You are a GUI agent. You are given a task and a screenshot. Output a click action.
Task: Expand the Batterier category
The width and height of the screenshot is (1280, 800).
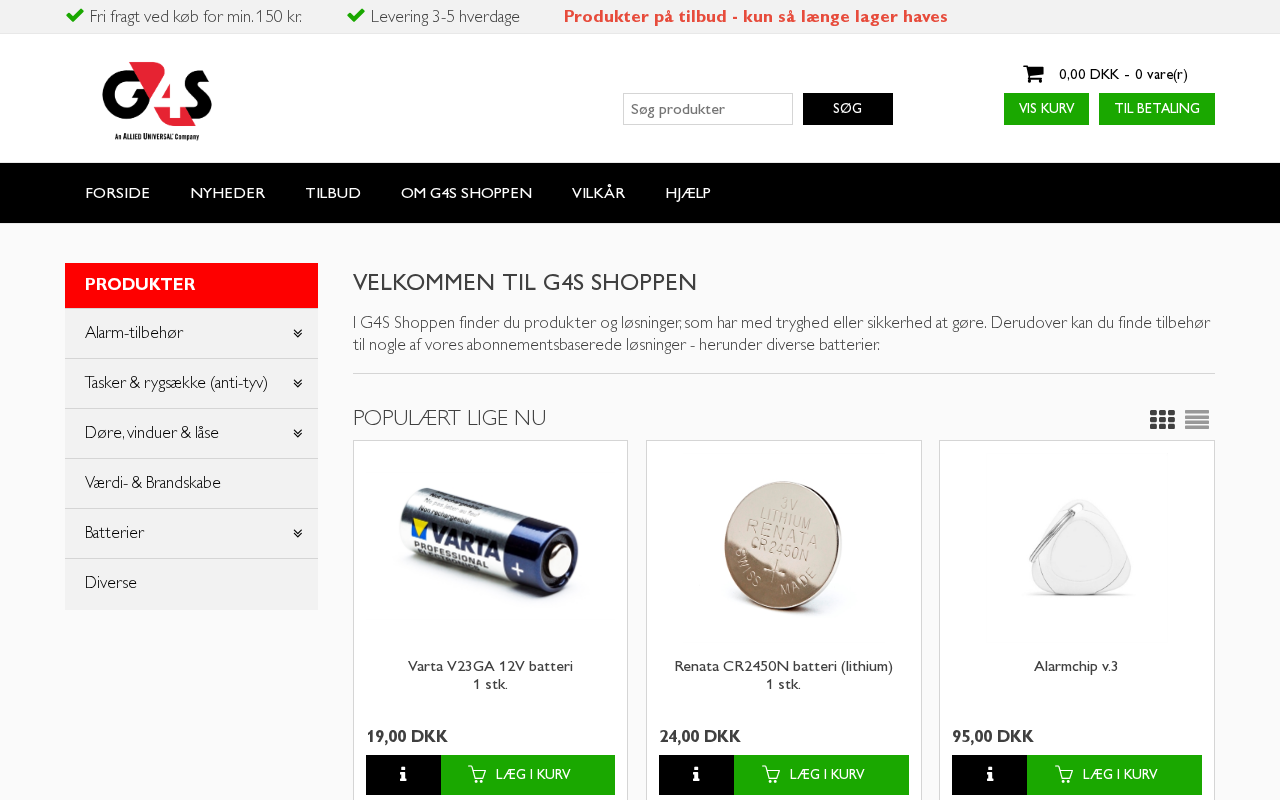tap(297, 534)
